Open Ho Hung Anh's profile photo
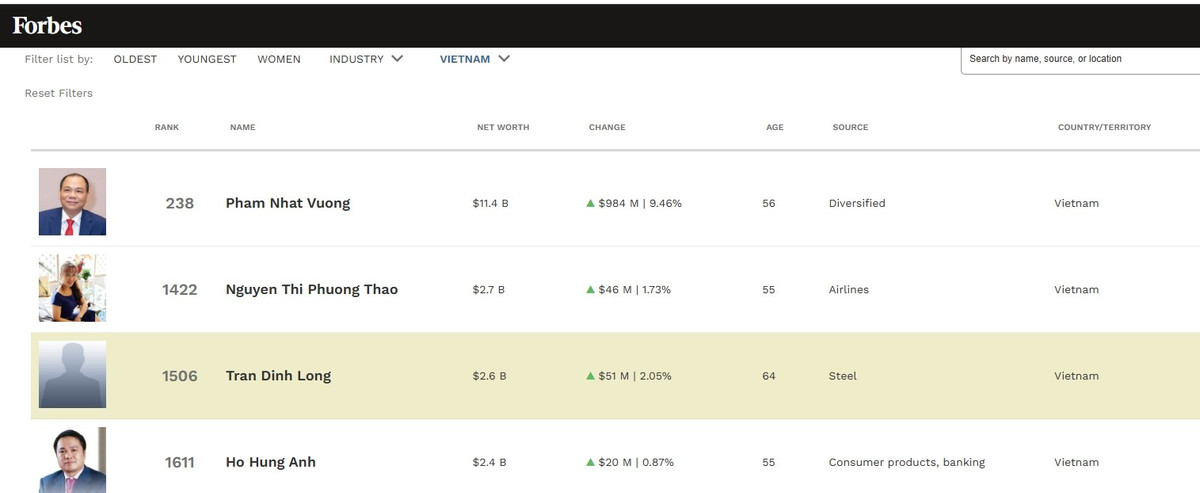Image resolution: width=1200 pixels, height=493 pixels. (72, 460)
